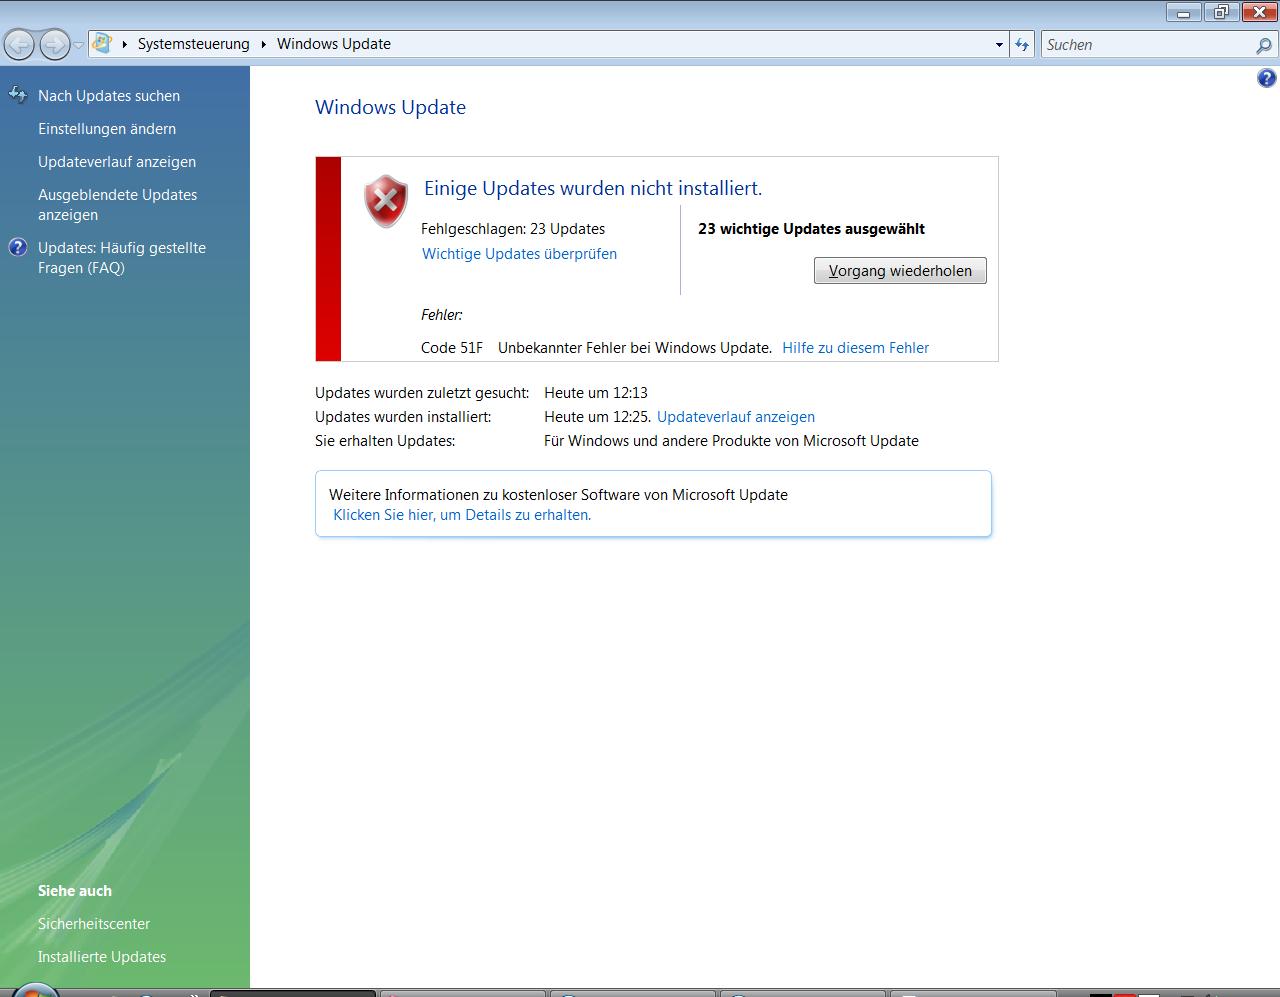
Task: Start Nach Updates suchen in the sidebar
Action: (109, 96)
